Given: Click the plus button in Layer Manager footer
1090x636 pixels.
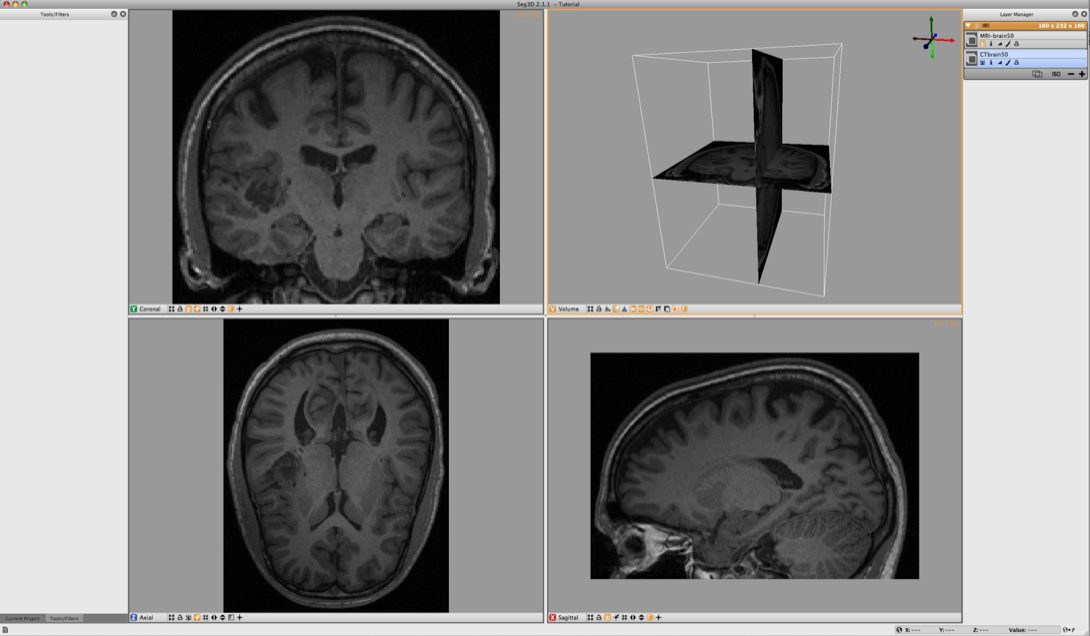Looking at the screenshot, I should pyautogui.click(x=1082, y=74).
